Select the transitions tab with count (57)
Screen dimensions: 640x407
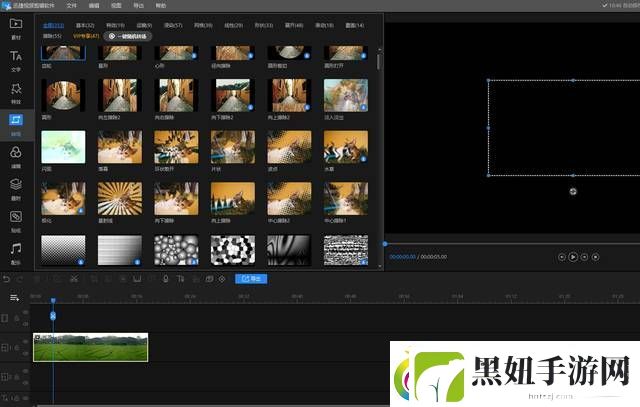[x=173, y=25]
